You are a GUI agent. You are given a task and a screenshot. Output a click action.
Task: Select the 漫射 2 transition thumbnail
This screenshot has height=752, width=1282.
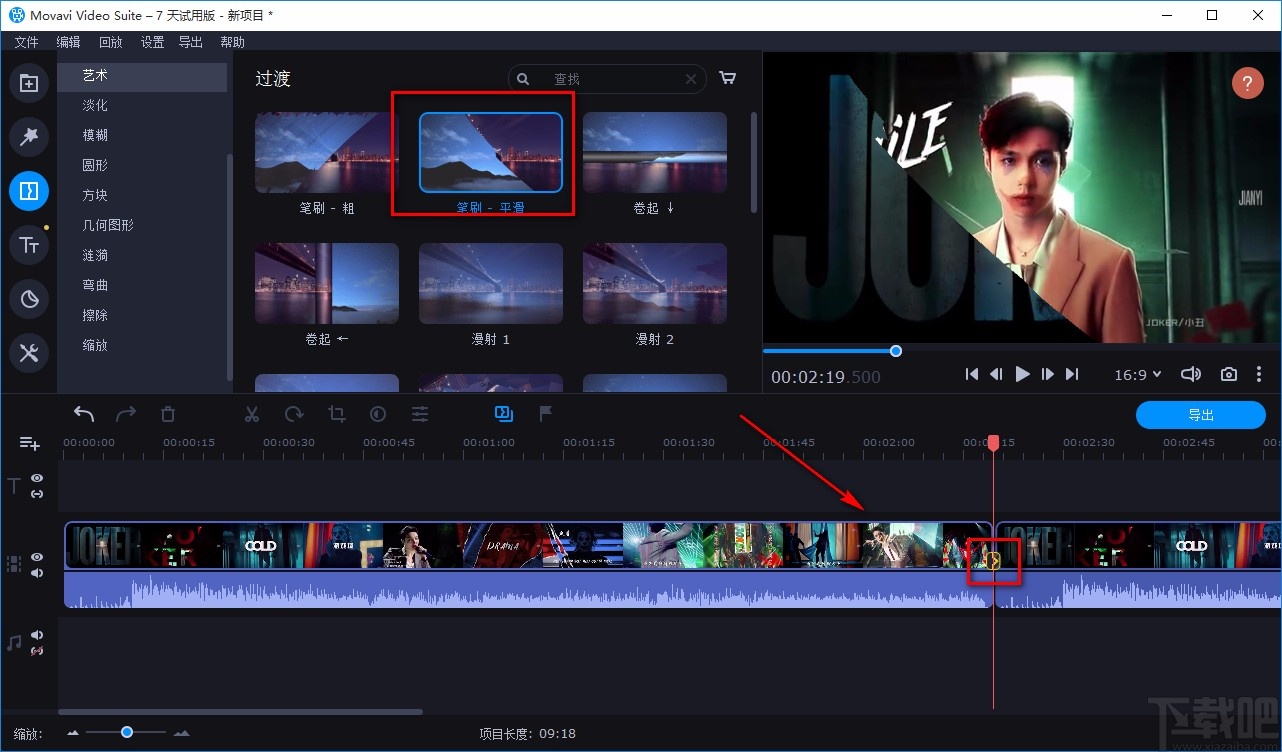click(x=655, y=284)
